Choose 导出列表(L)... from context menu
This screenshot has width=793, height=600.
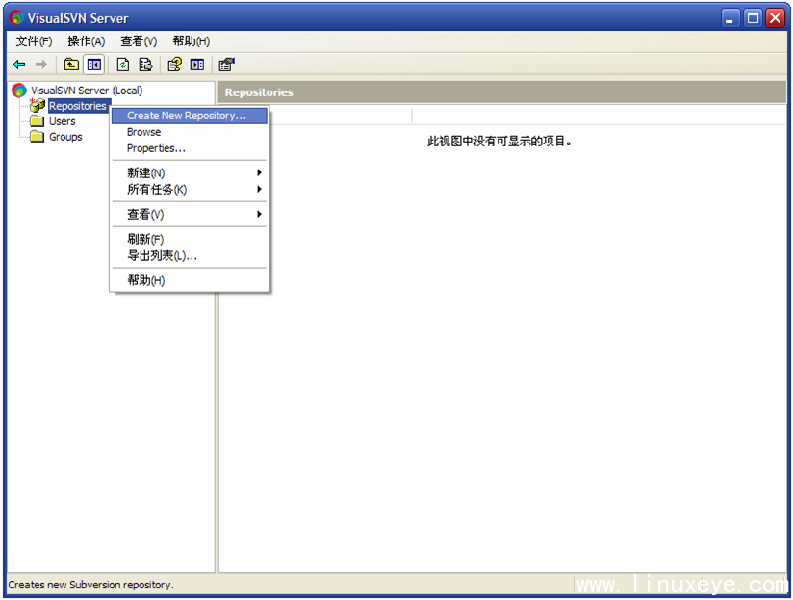click(x=190, y=255)
